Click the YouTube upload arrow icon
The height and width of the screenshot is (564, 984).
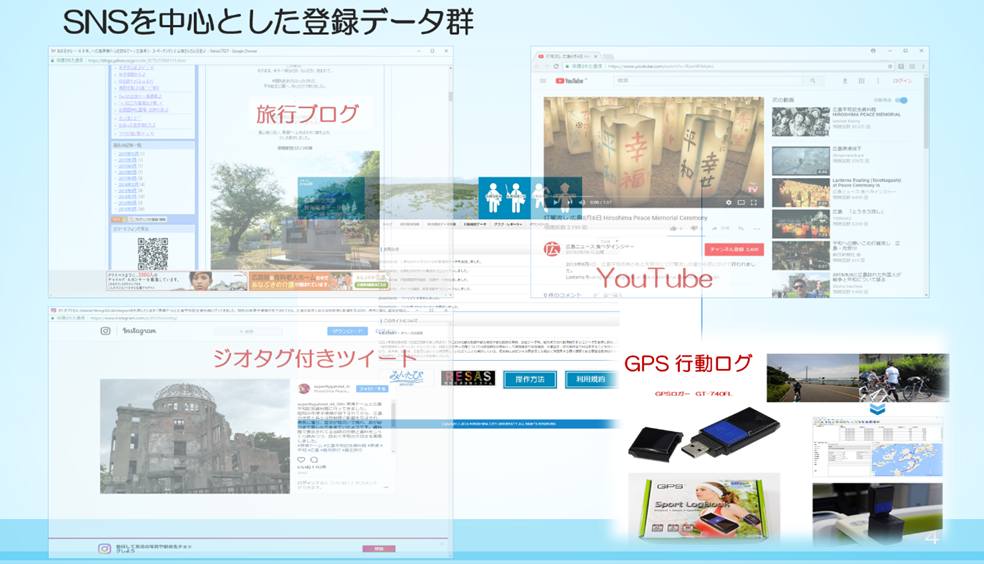[x=845, y=81]
